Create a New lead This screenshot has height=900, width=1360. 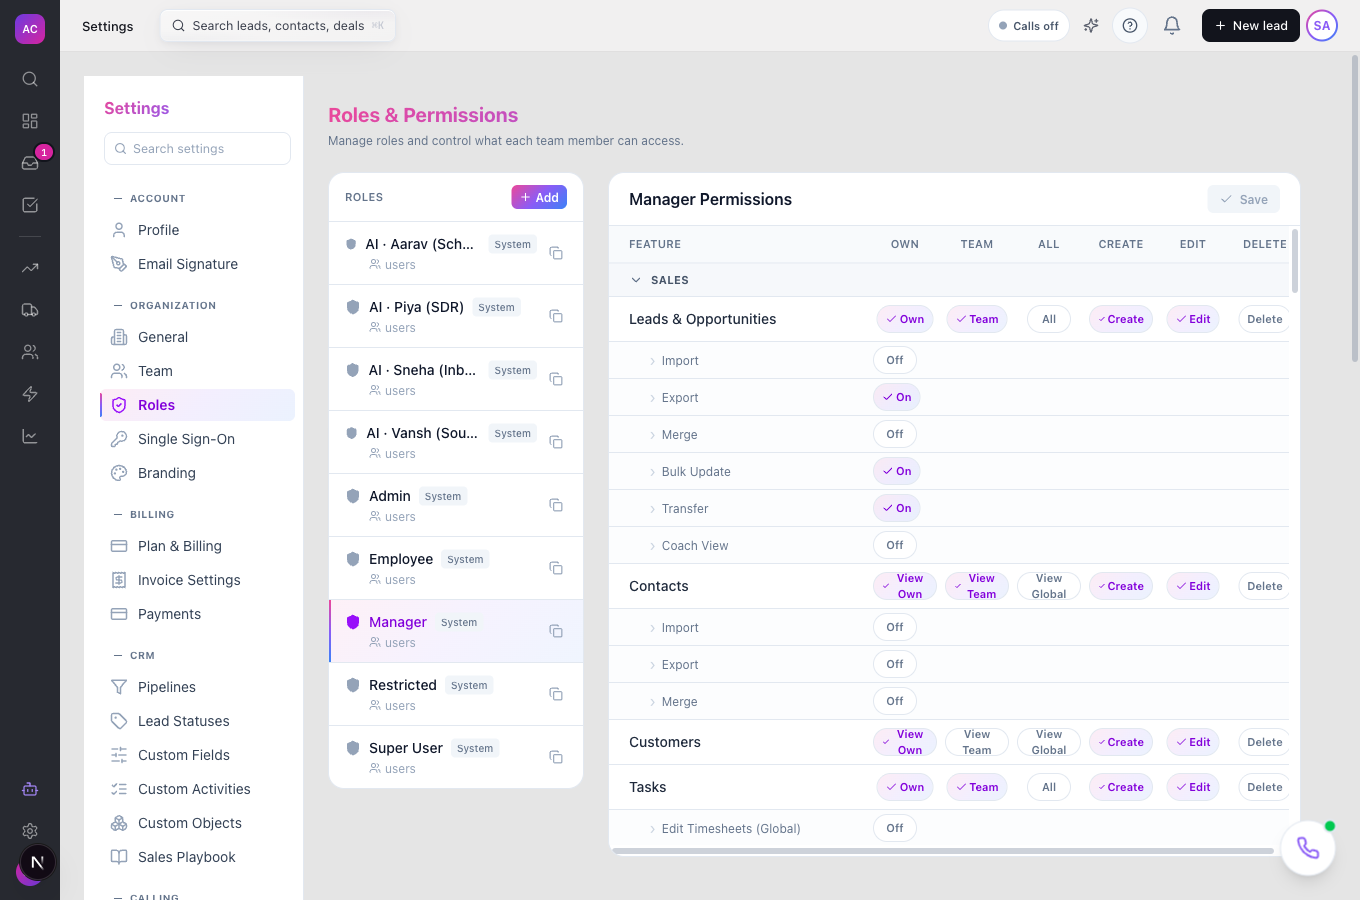pos(1250,26)
